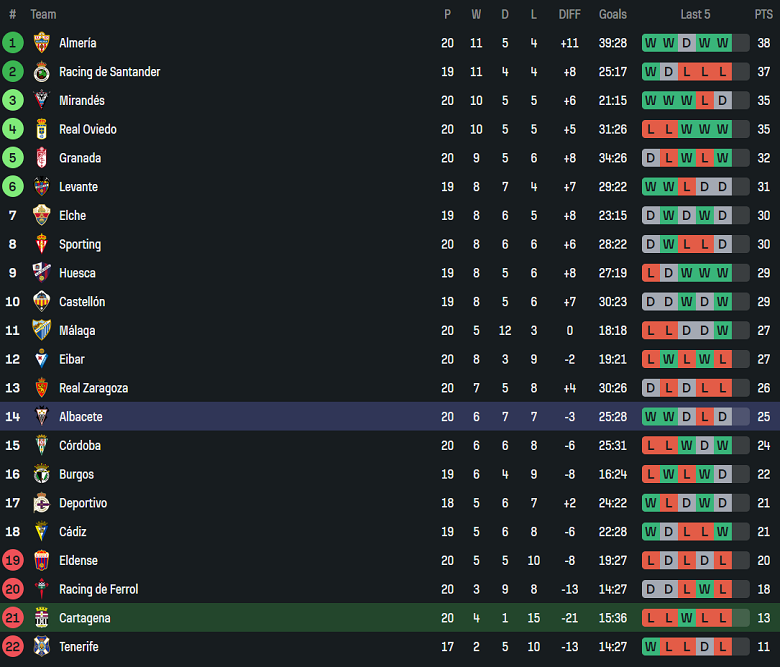
Task: Click the Granada club crest
Action: click(41, 158)
